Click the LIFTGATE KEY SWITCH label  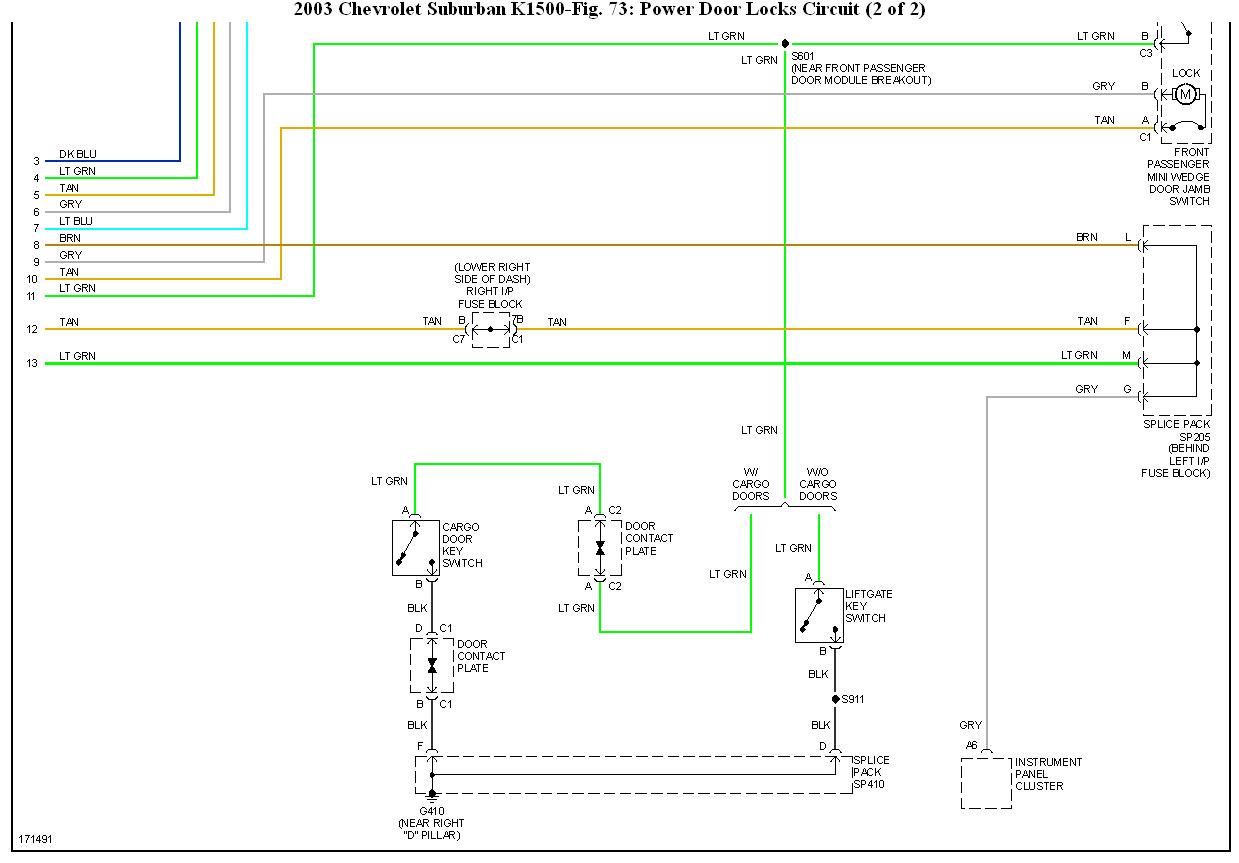click(869, 606)
